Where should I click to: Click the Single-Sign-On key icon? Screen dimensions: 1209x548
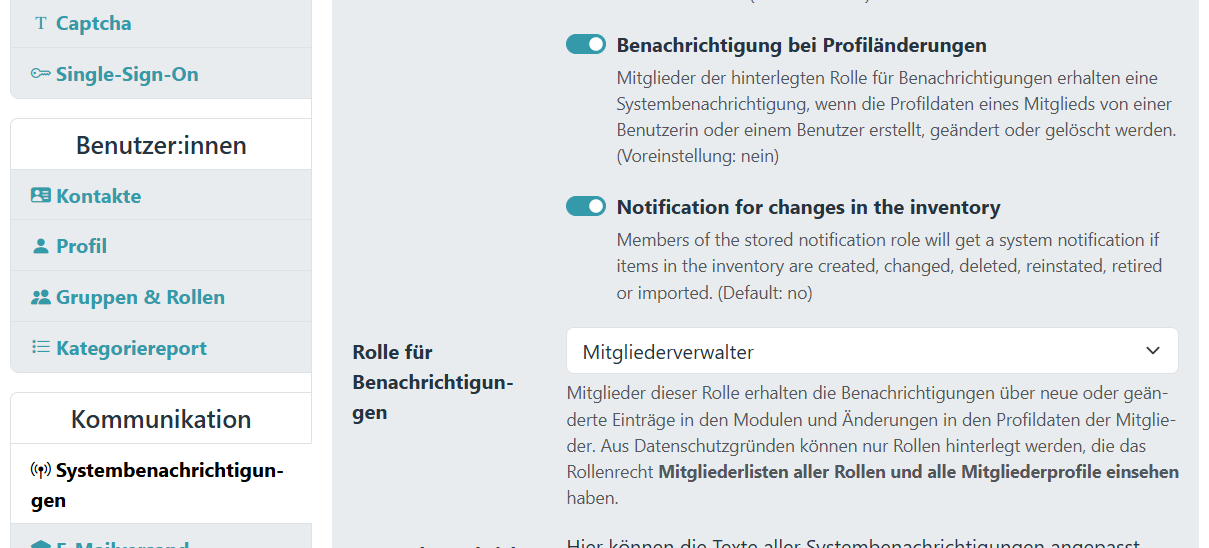point(40,74)
